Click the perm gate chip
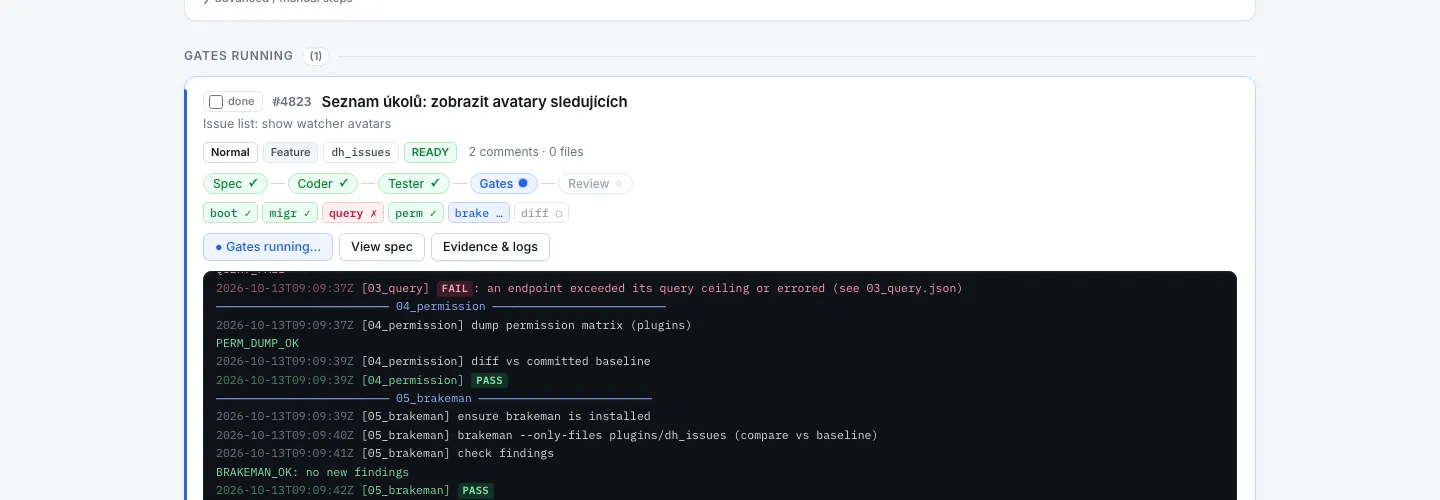Screen dimensions: 1440x500 pos(416,213)
